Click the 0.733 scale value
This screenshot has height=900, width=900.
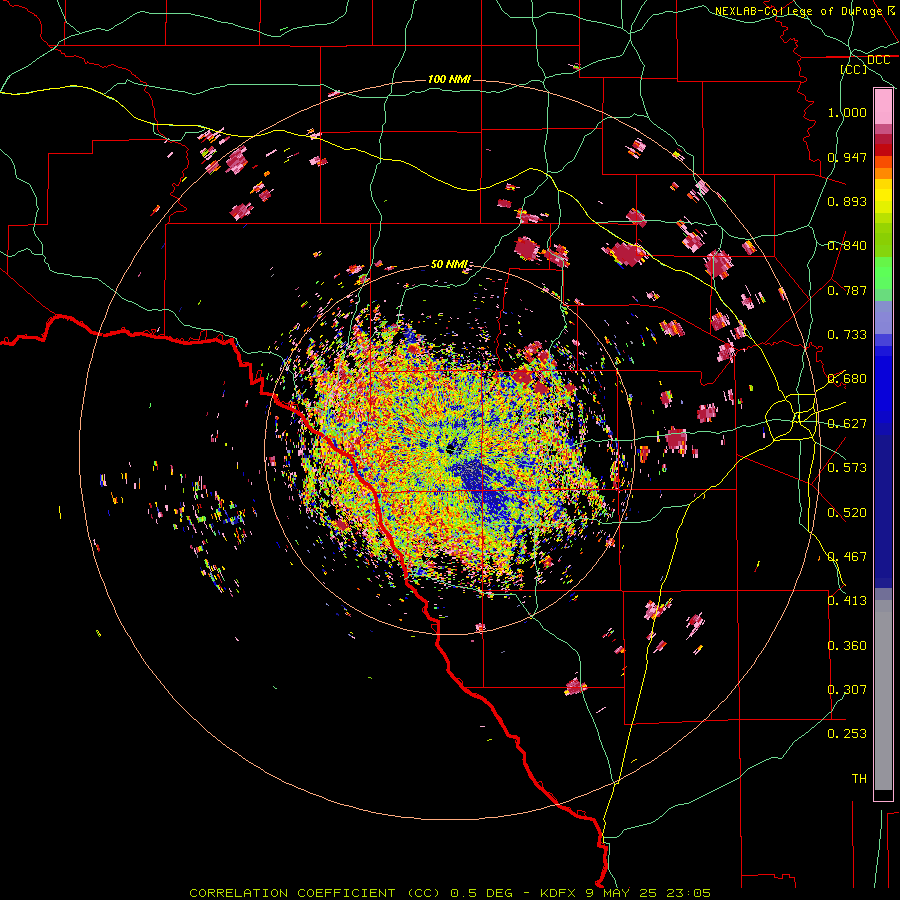(847, 335)
